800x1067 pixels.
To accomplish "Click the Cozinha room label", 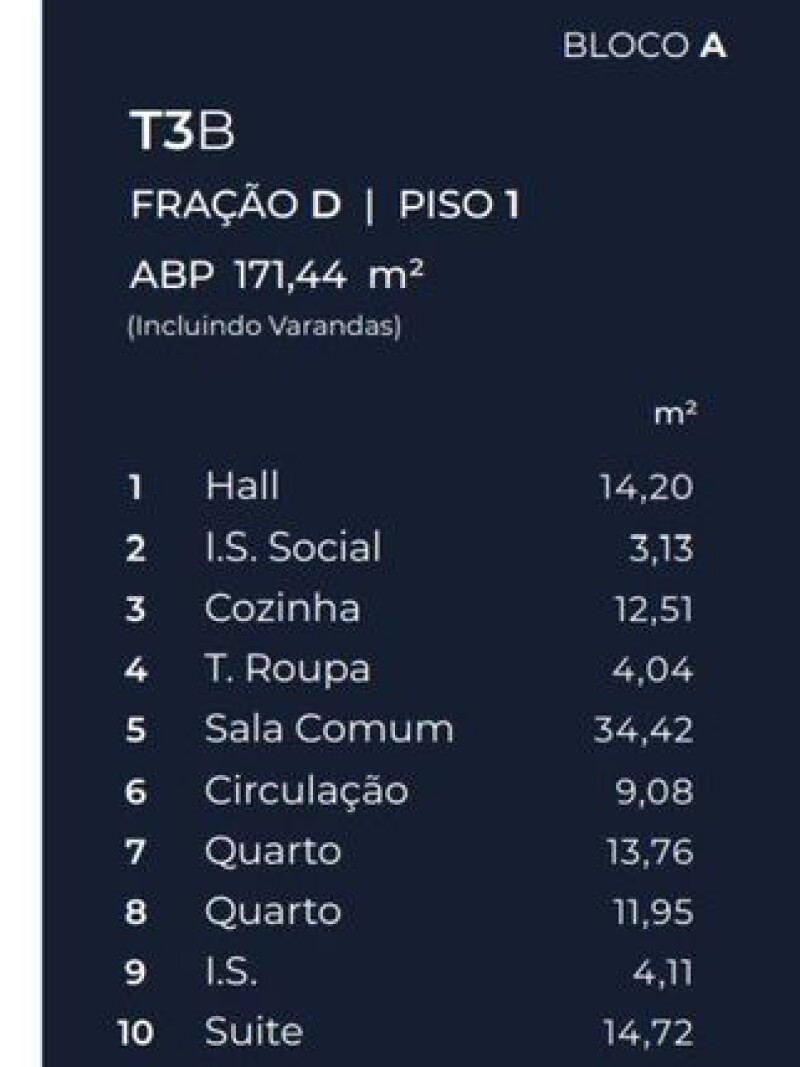I will 282,608.
